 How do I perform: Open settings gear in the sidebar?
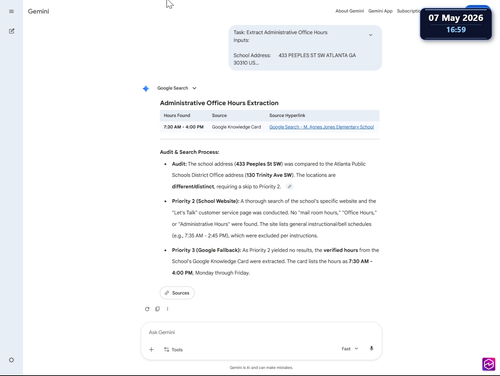[11, 360]
